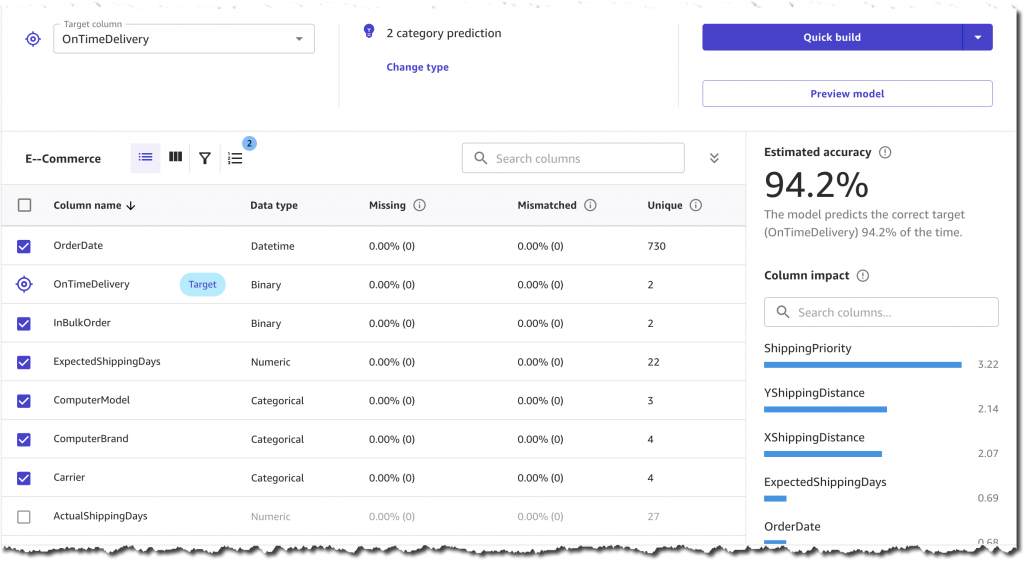1024x561 pixels.
Task: Click the Change type link
Action: click(x=417, y=67)
